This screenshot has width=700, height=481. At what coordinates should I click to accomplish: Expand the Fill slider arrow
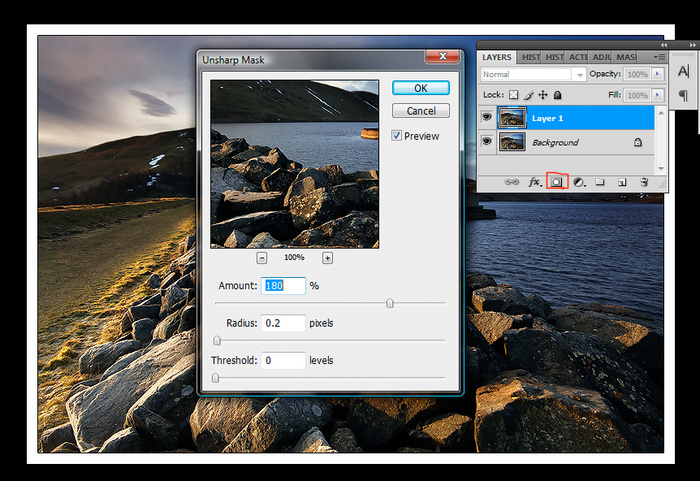(x=658, y=95)
